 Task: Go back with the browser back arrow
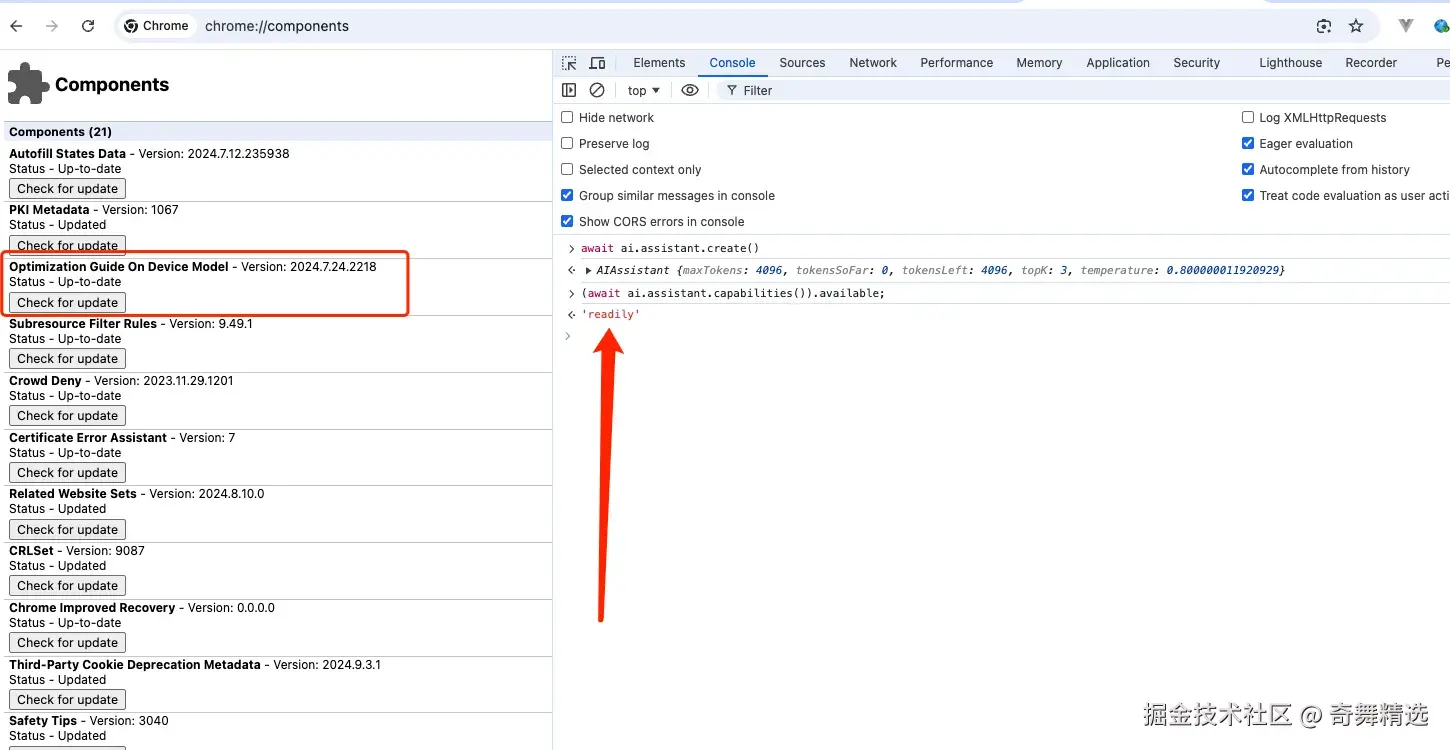tap(17, 26)
